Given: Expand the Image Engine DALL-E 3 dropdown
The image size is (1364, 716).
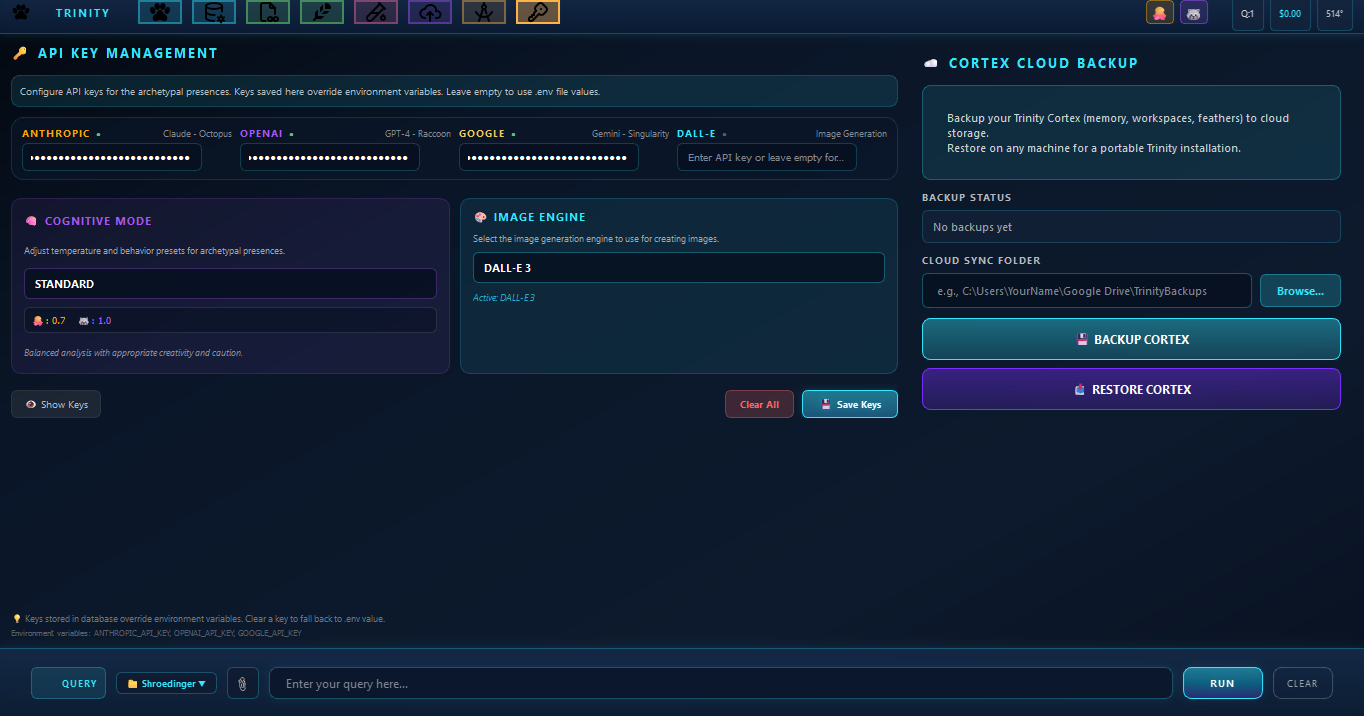Looking at the screenshot, I should 678,268.
